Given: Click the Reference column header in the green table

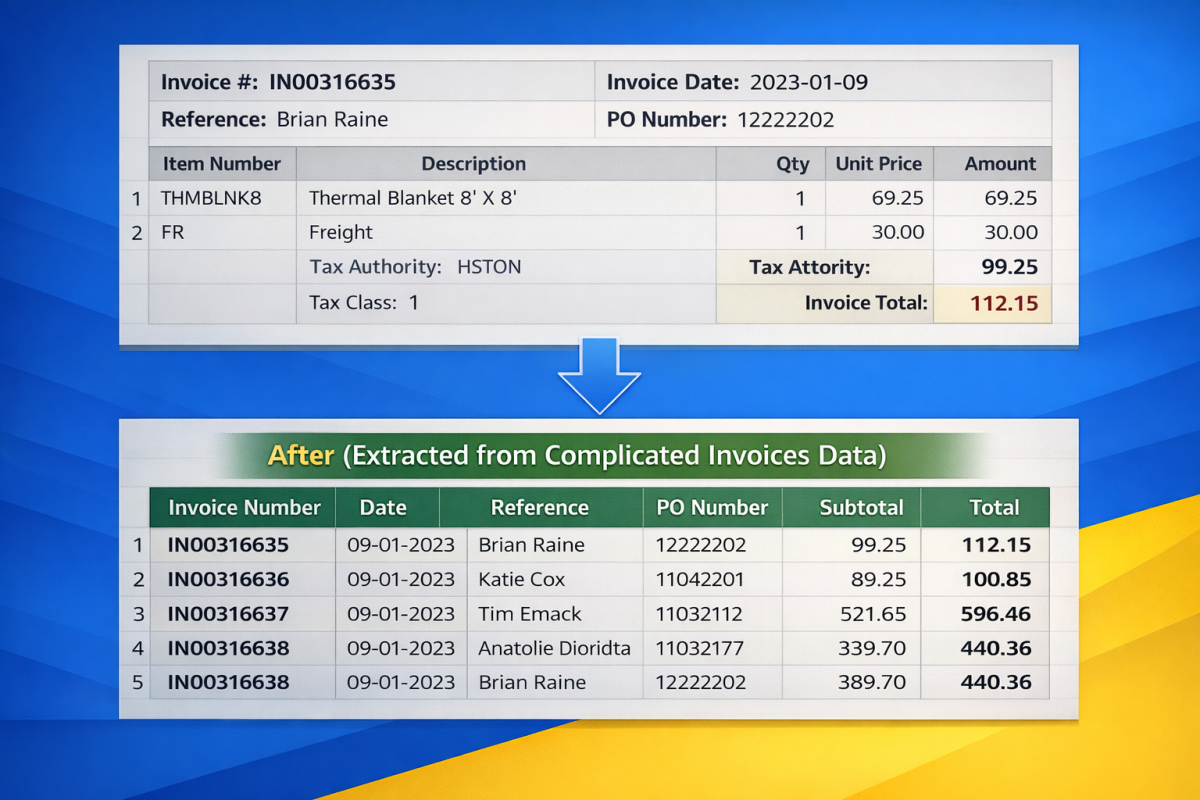Looking at the screenshot, I should (x=540, y=508).
